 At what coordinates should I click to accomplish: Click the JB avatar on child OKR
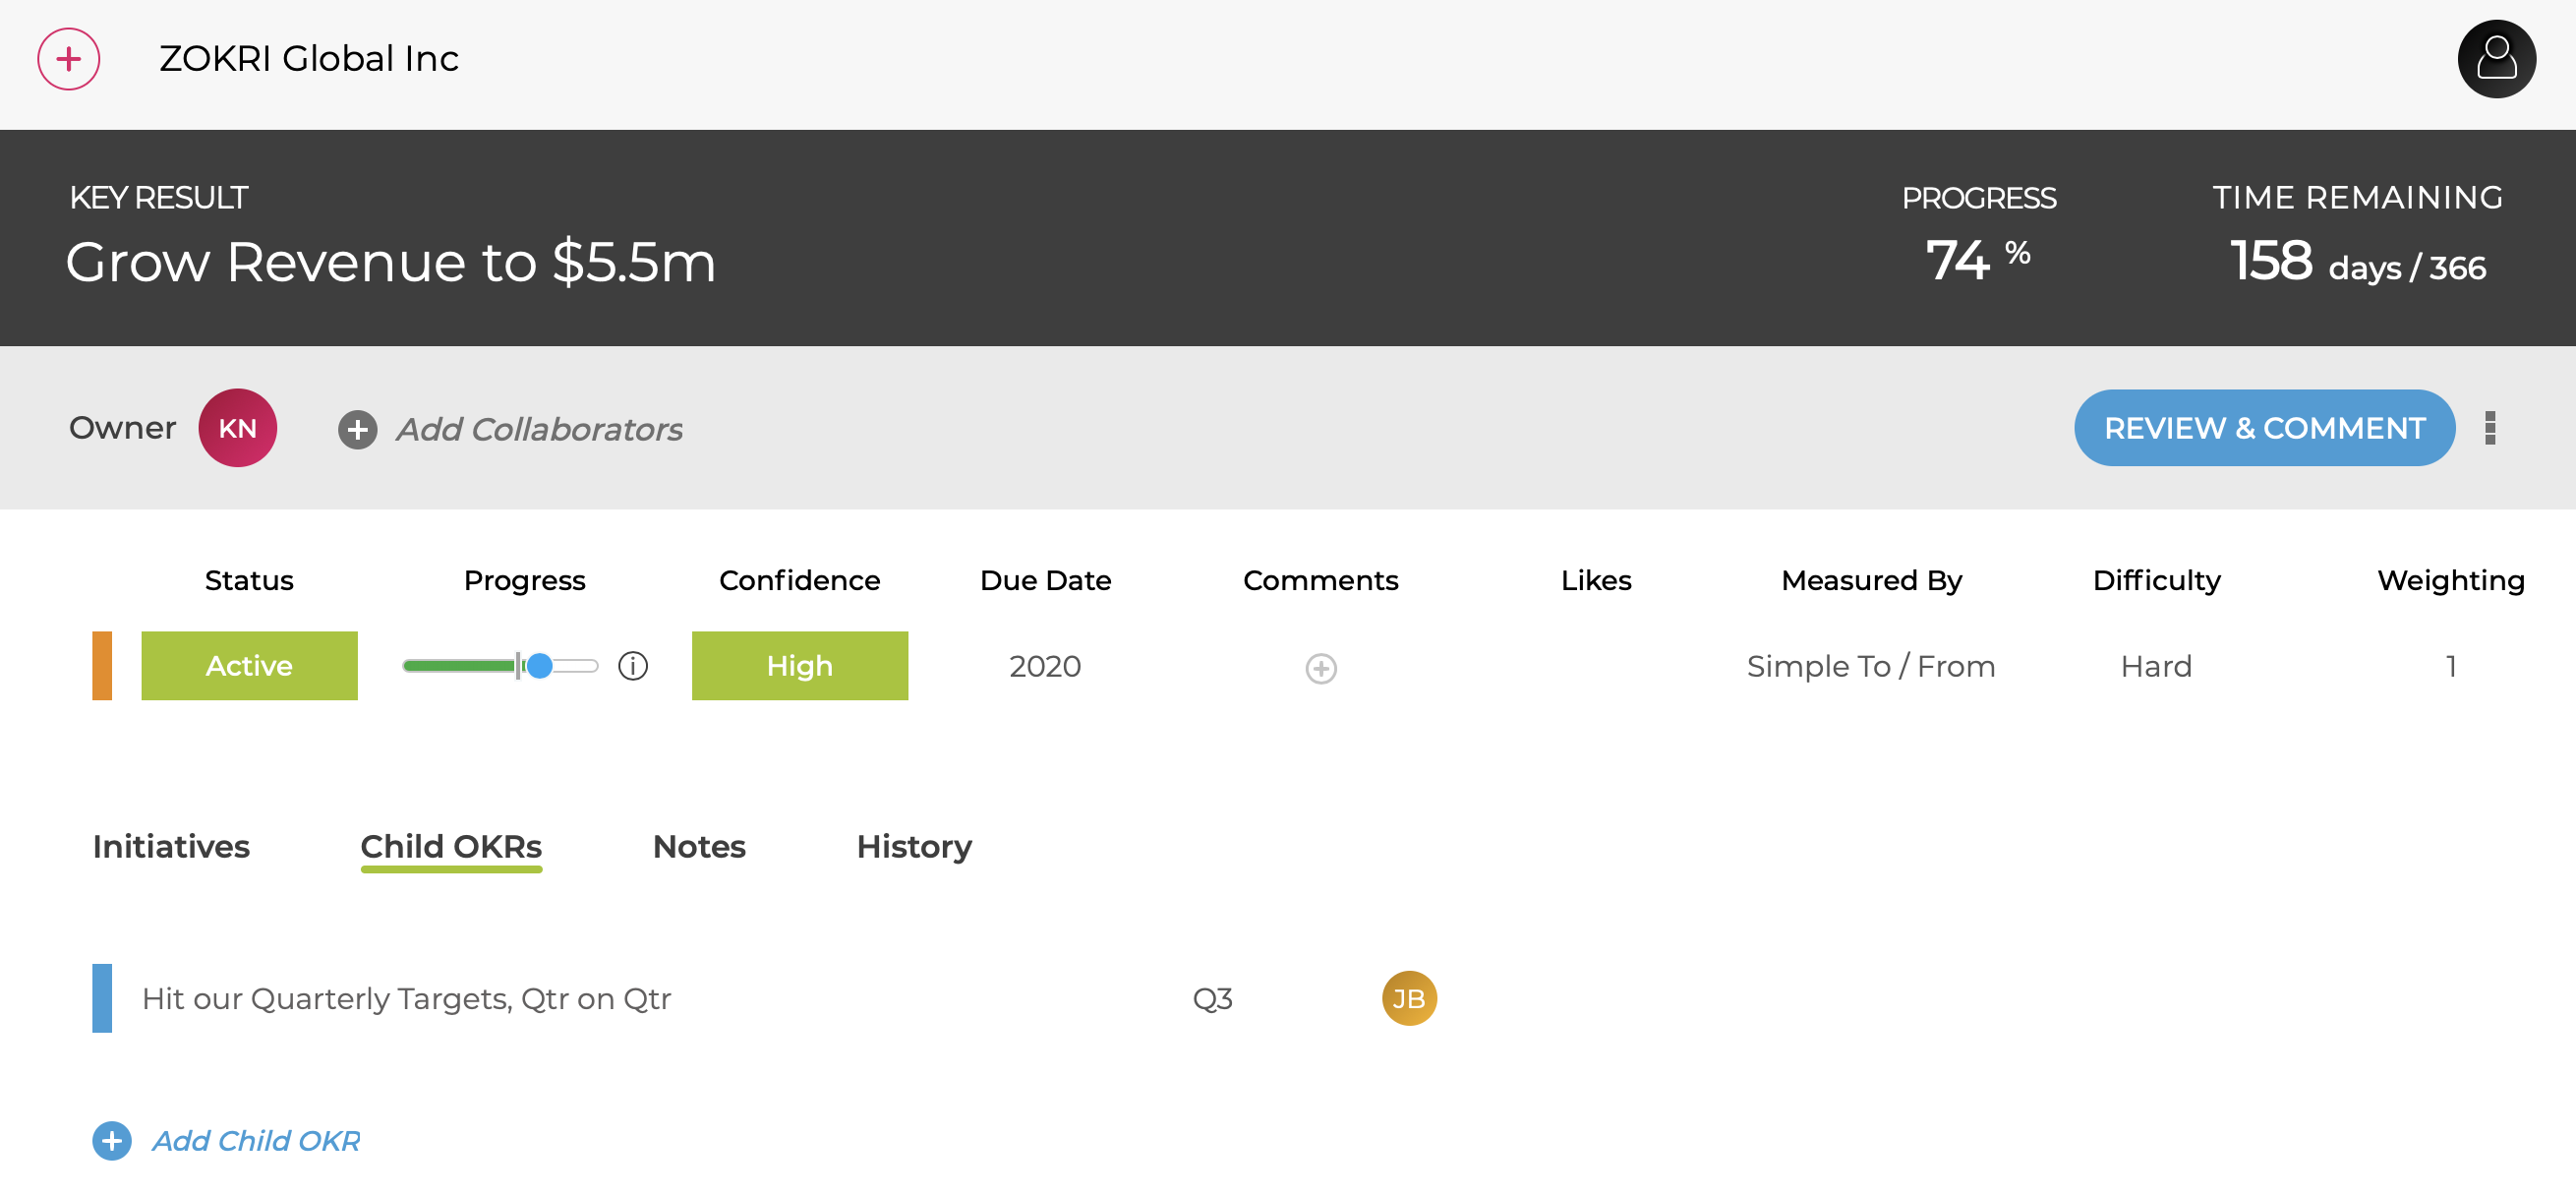tap(1409, 998)
